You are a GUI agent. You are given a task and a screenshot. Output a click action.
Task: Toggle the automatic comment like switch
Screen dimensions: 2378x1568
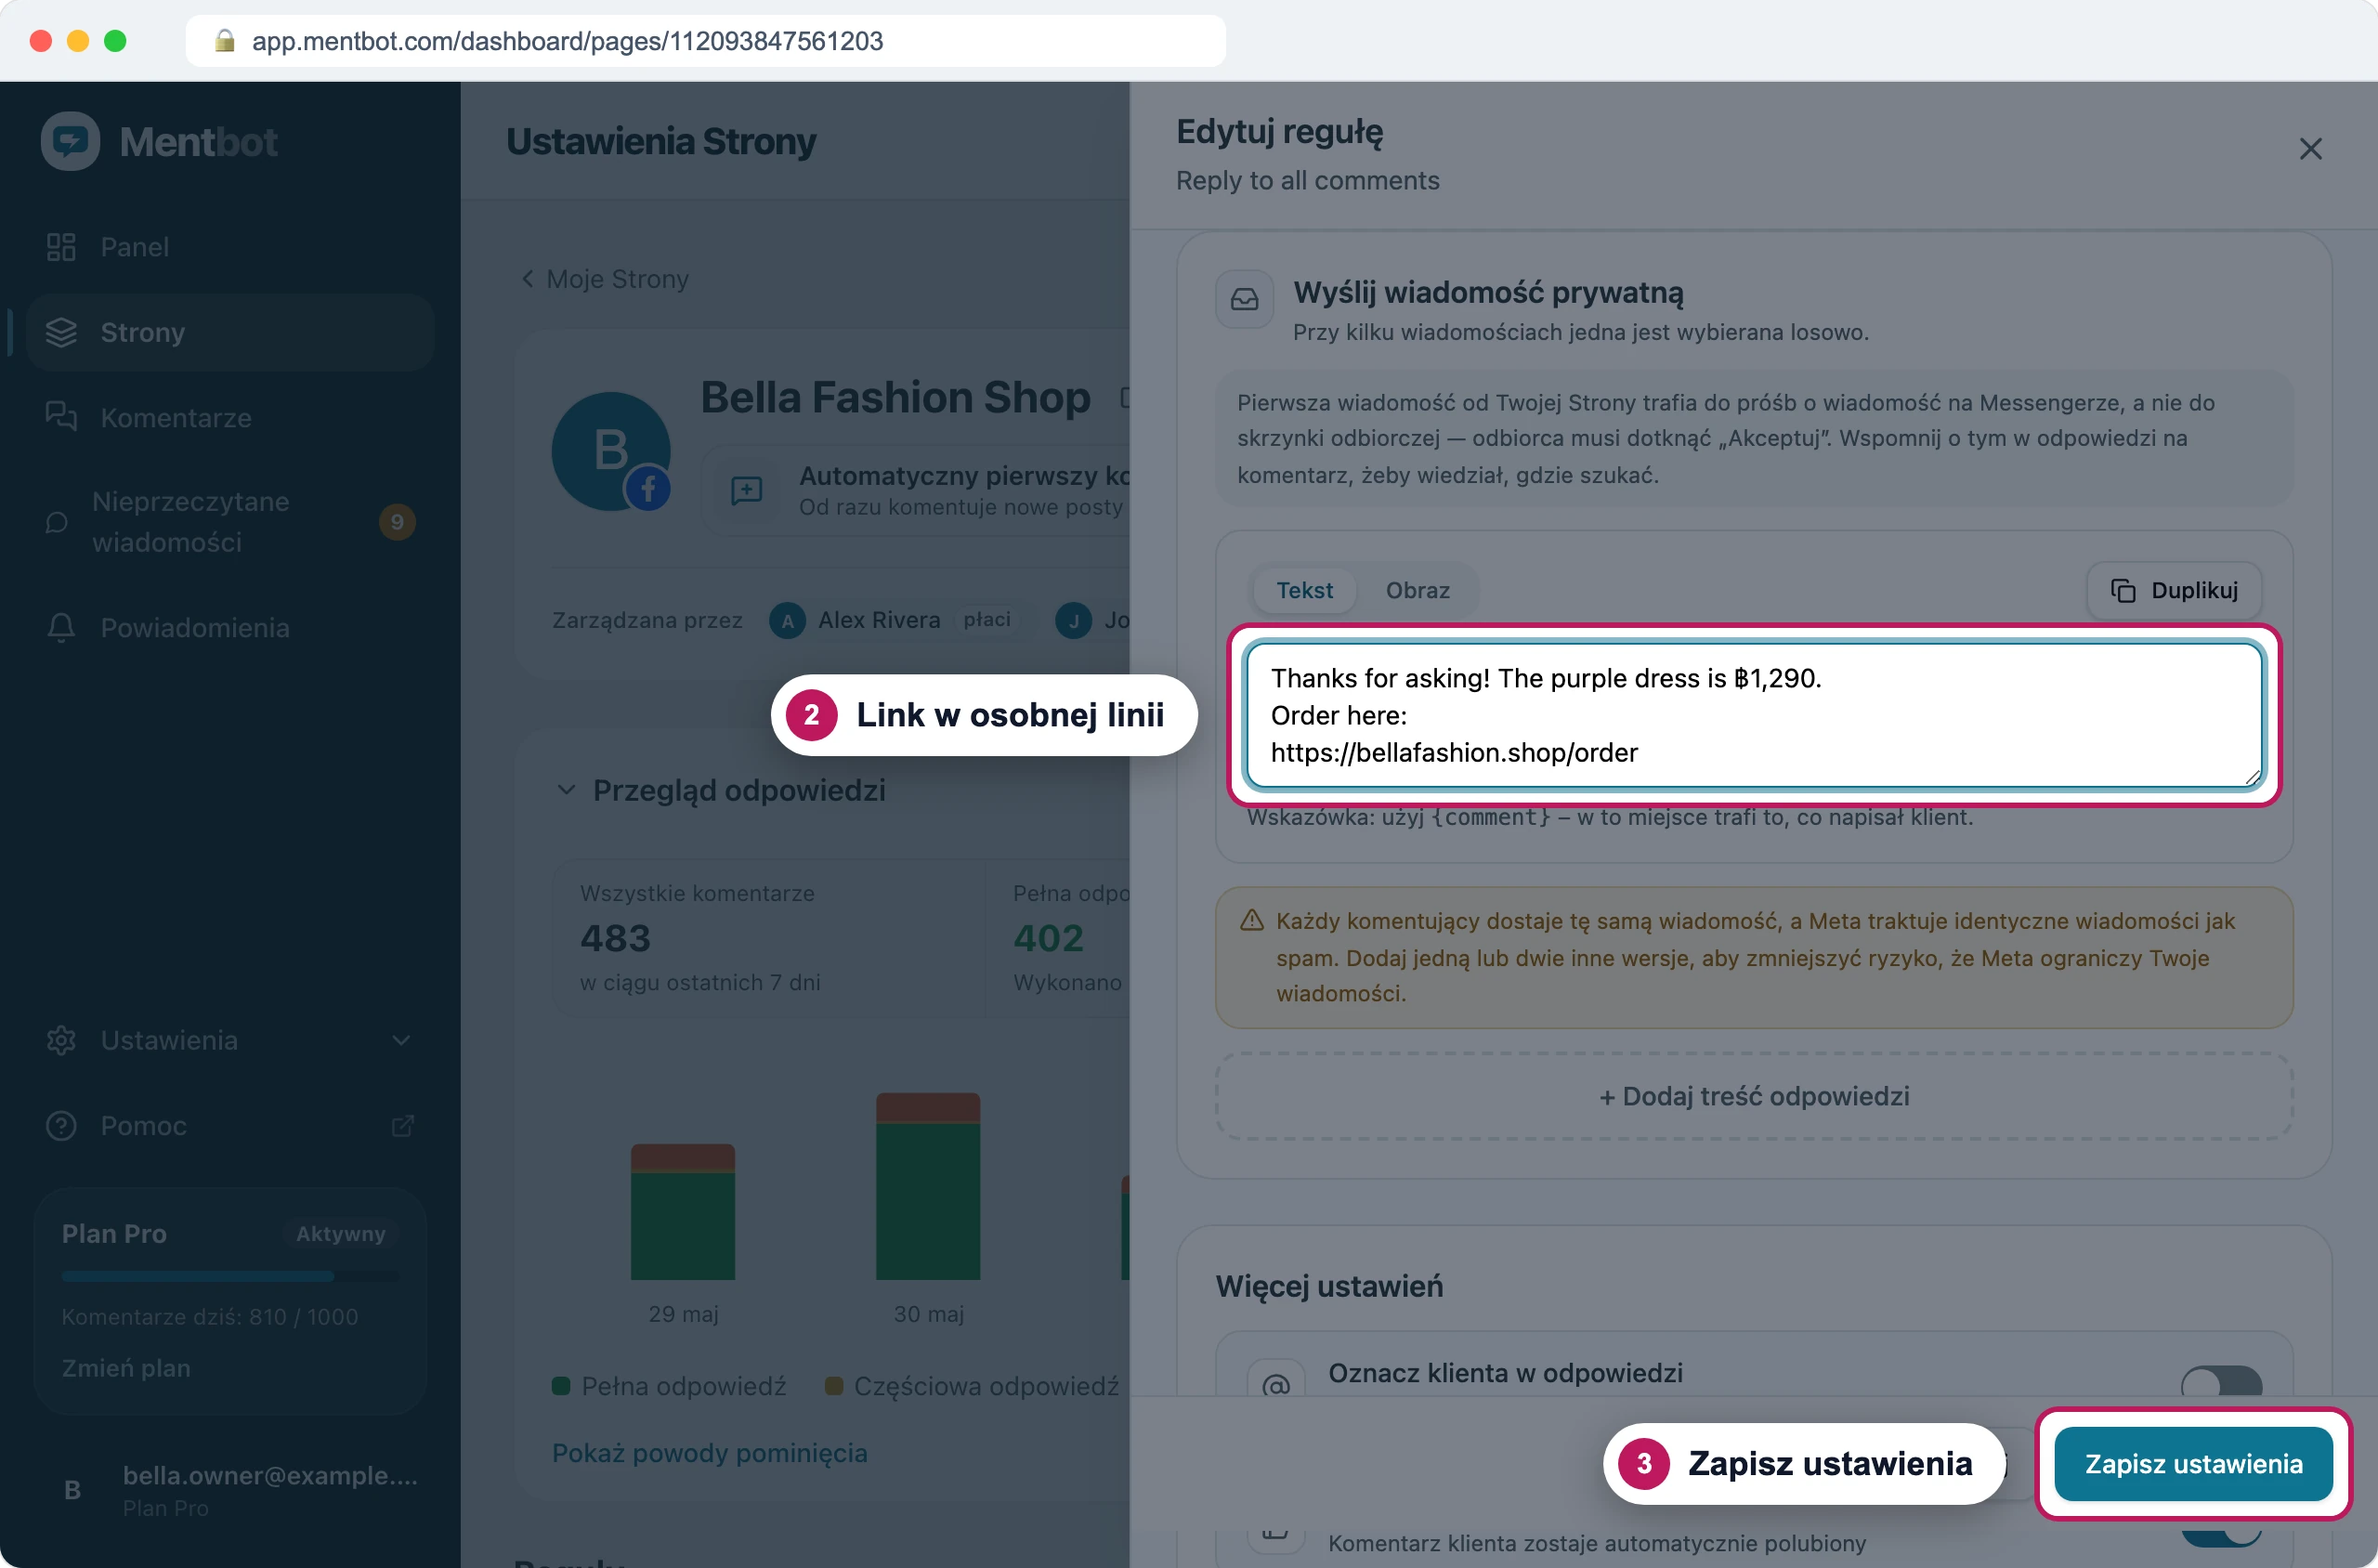click(x=2221, y=1530)
